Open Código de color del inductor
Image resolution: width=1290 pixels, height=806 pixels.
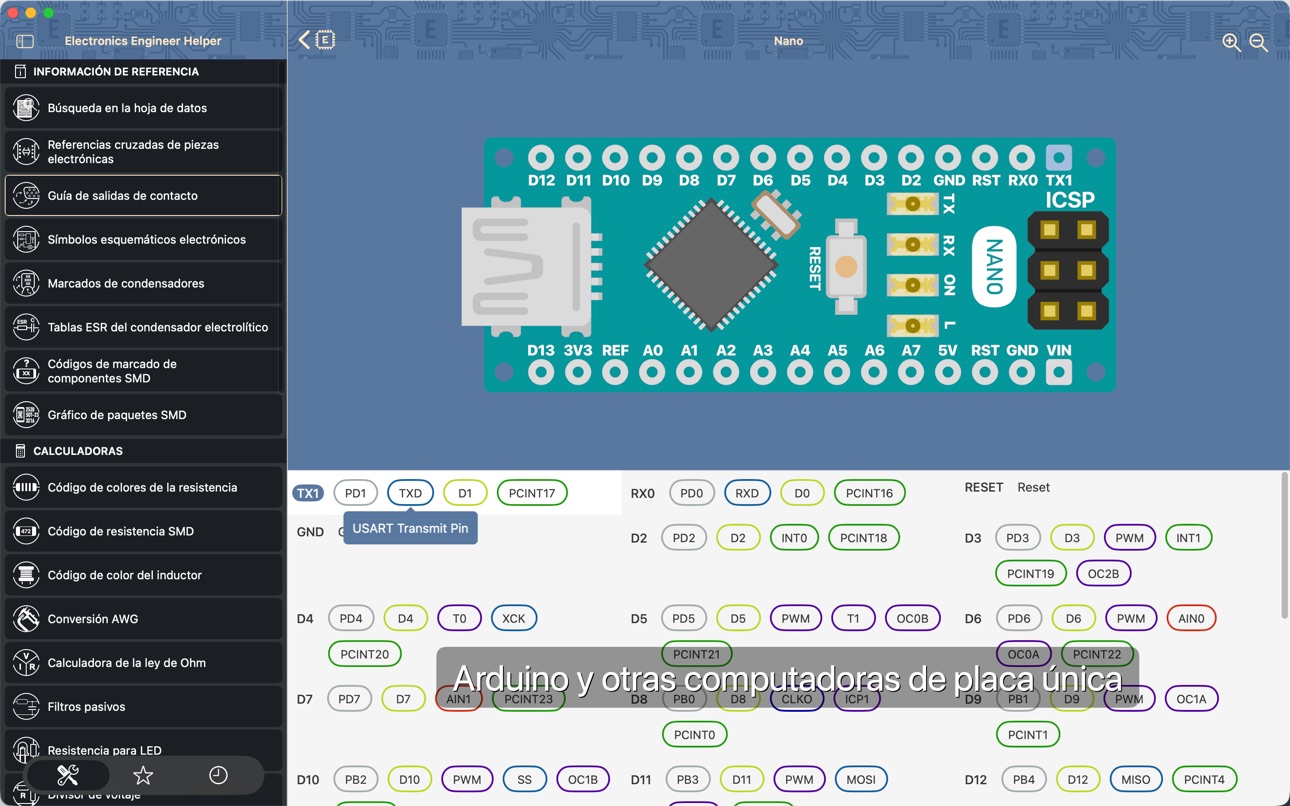(x=143, y=575)
